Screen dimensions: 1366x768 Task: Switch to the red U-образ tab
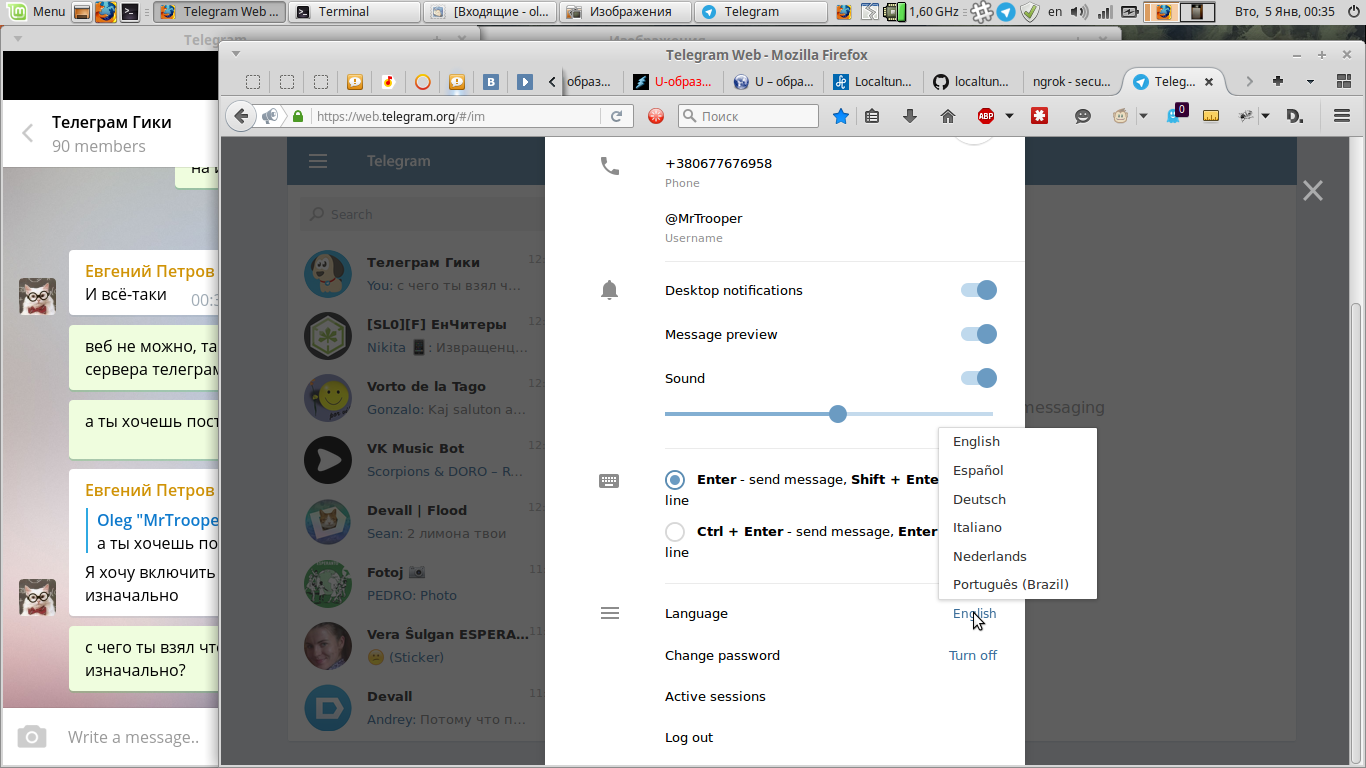pyautogui.click(x=676, y=82)
